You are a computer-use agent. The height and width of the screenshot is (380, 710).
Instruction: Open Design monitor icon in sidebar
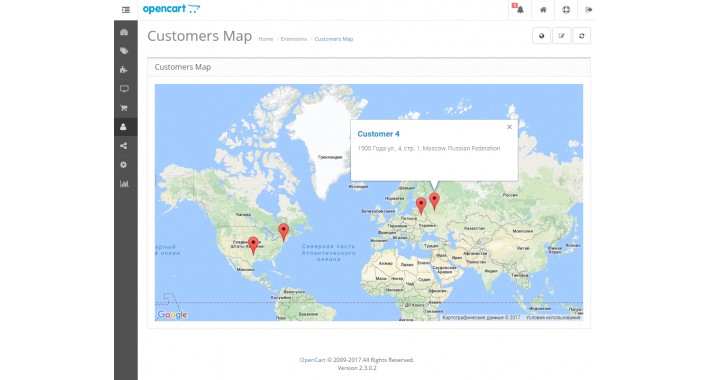click(124, 89)
